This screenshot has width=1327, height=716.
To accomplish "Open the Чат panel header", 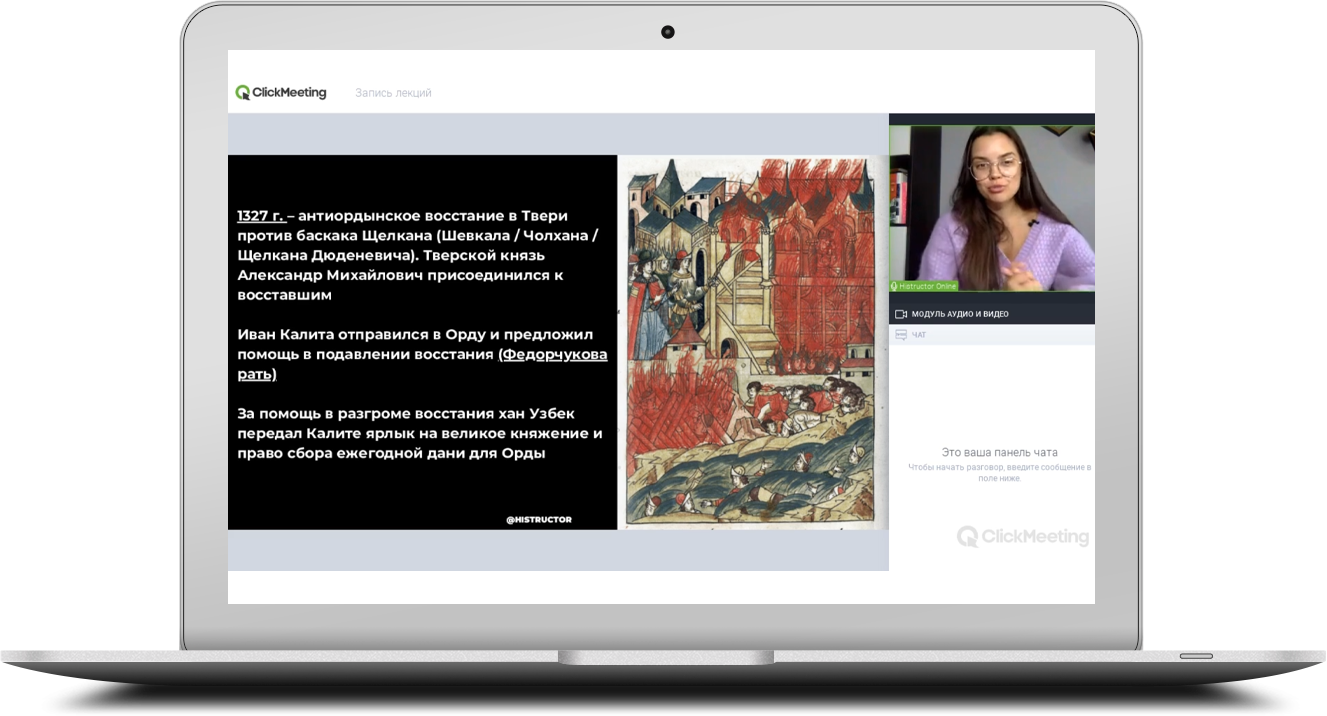I will point(992,335).
